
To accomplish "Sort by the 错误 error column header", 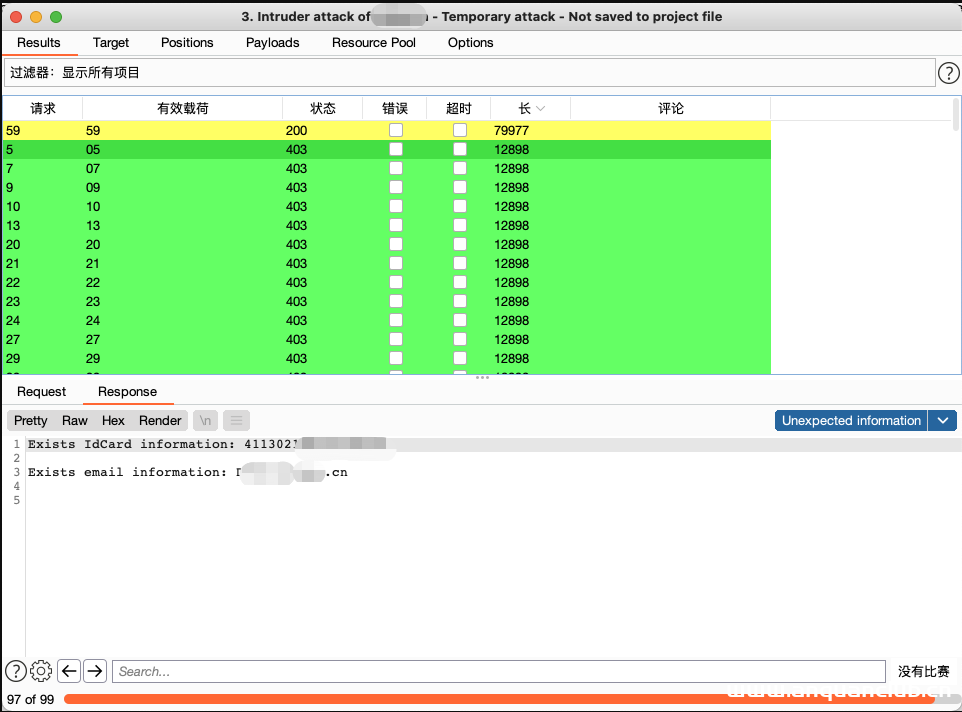I will pos(394,109).
